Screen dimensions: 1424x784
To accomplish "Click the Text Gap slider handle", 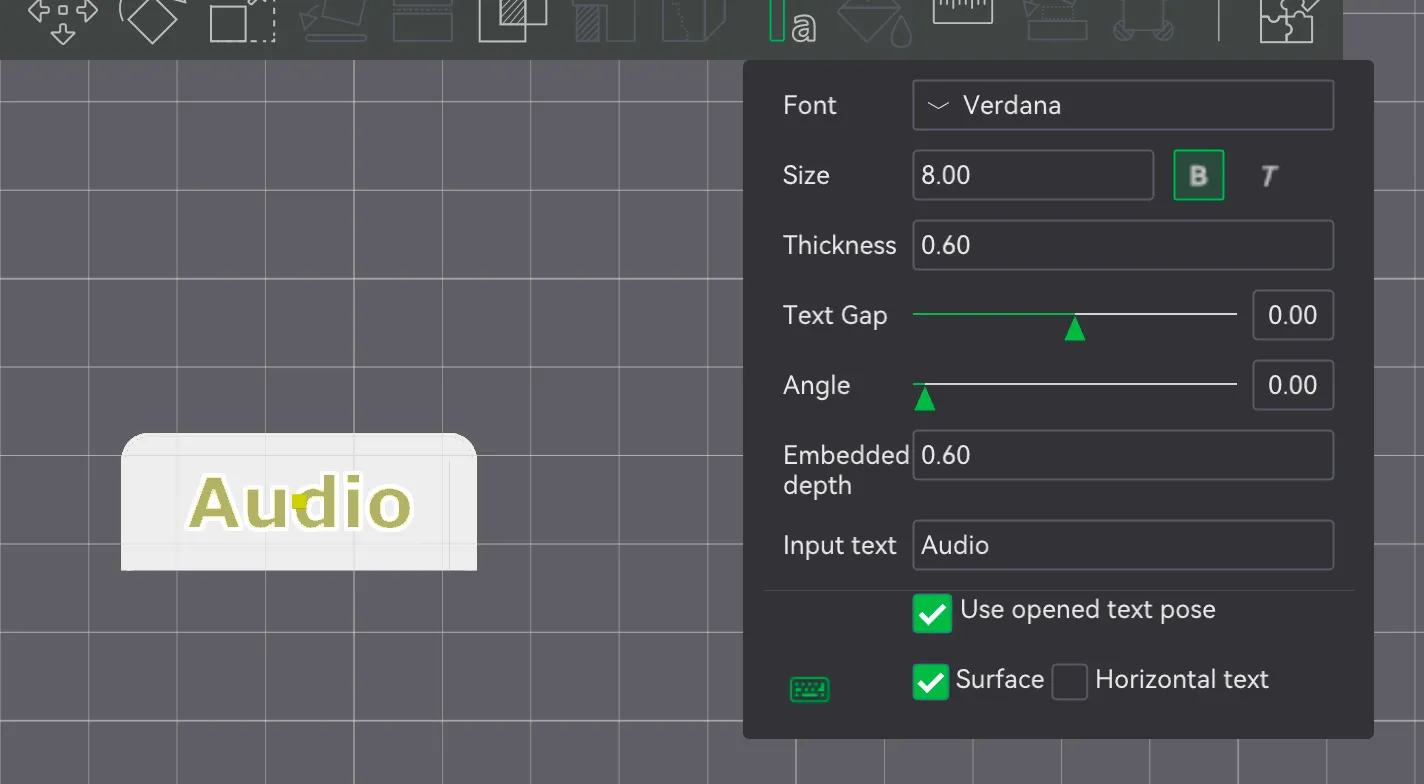I will pos(1075,328).
